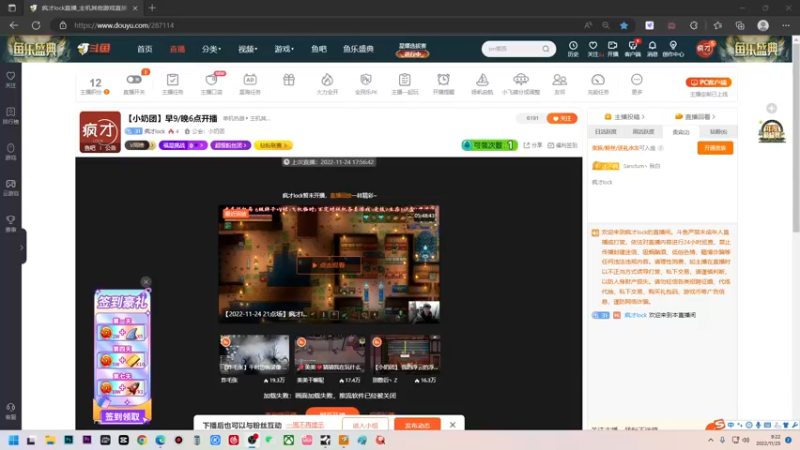Viewport: 800px width, 450px height.
Task: Click the 签到领取 sign-in reward button
Action: [122, 417]
